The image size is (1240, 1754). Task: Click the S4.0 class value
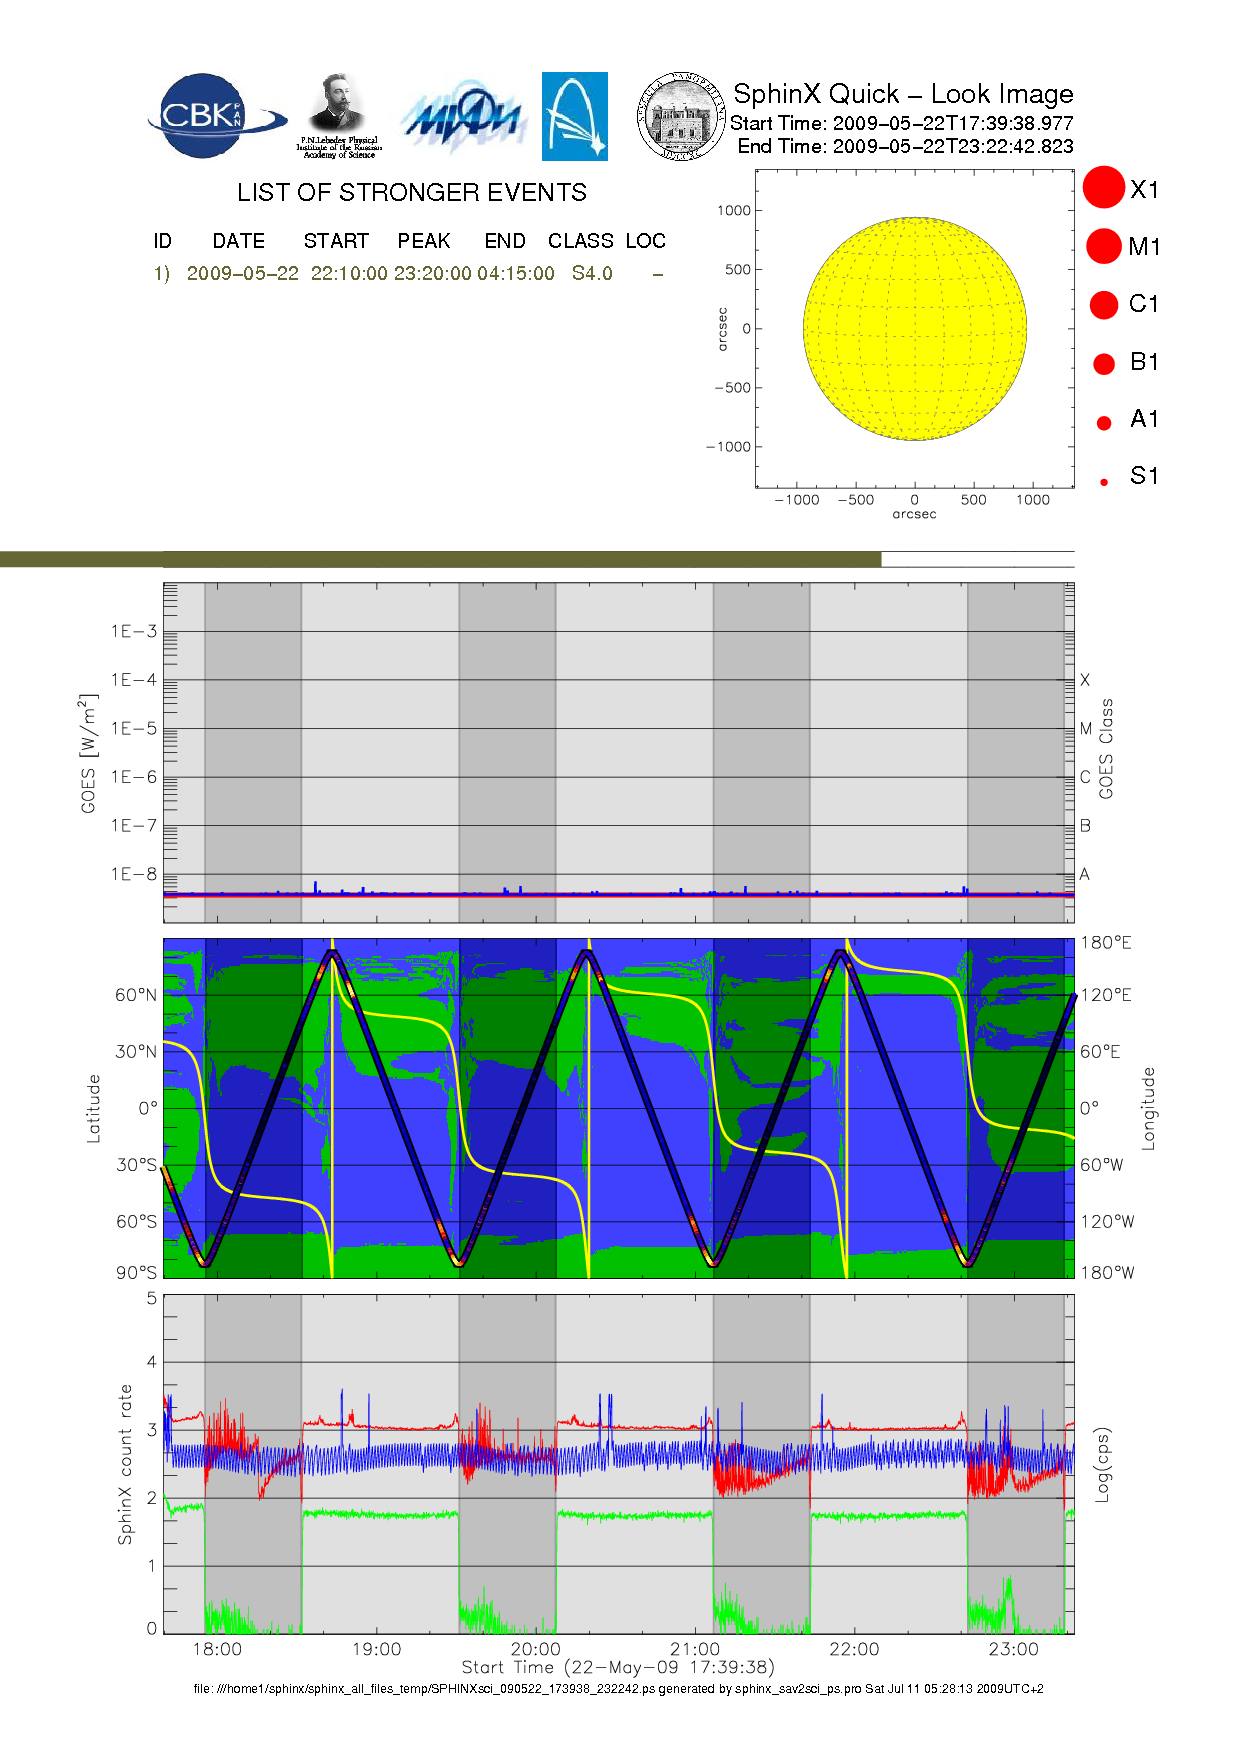coord(592,273)
